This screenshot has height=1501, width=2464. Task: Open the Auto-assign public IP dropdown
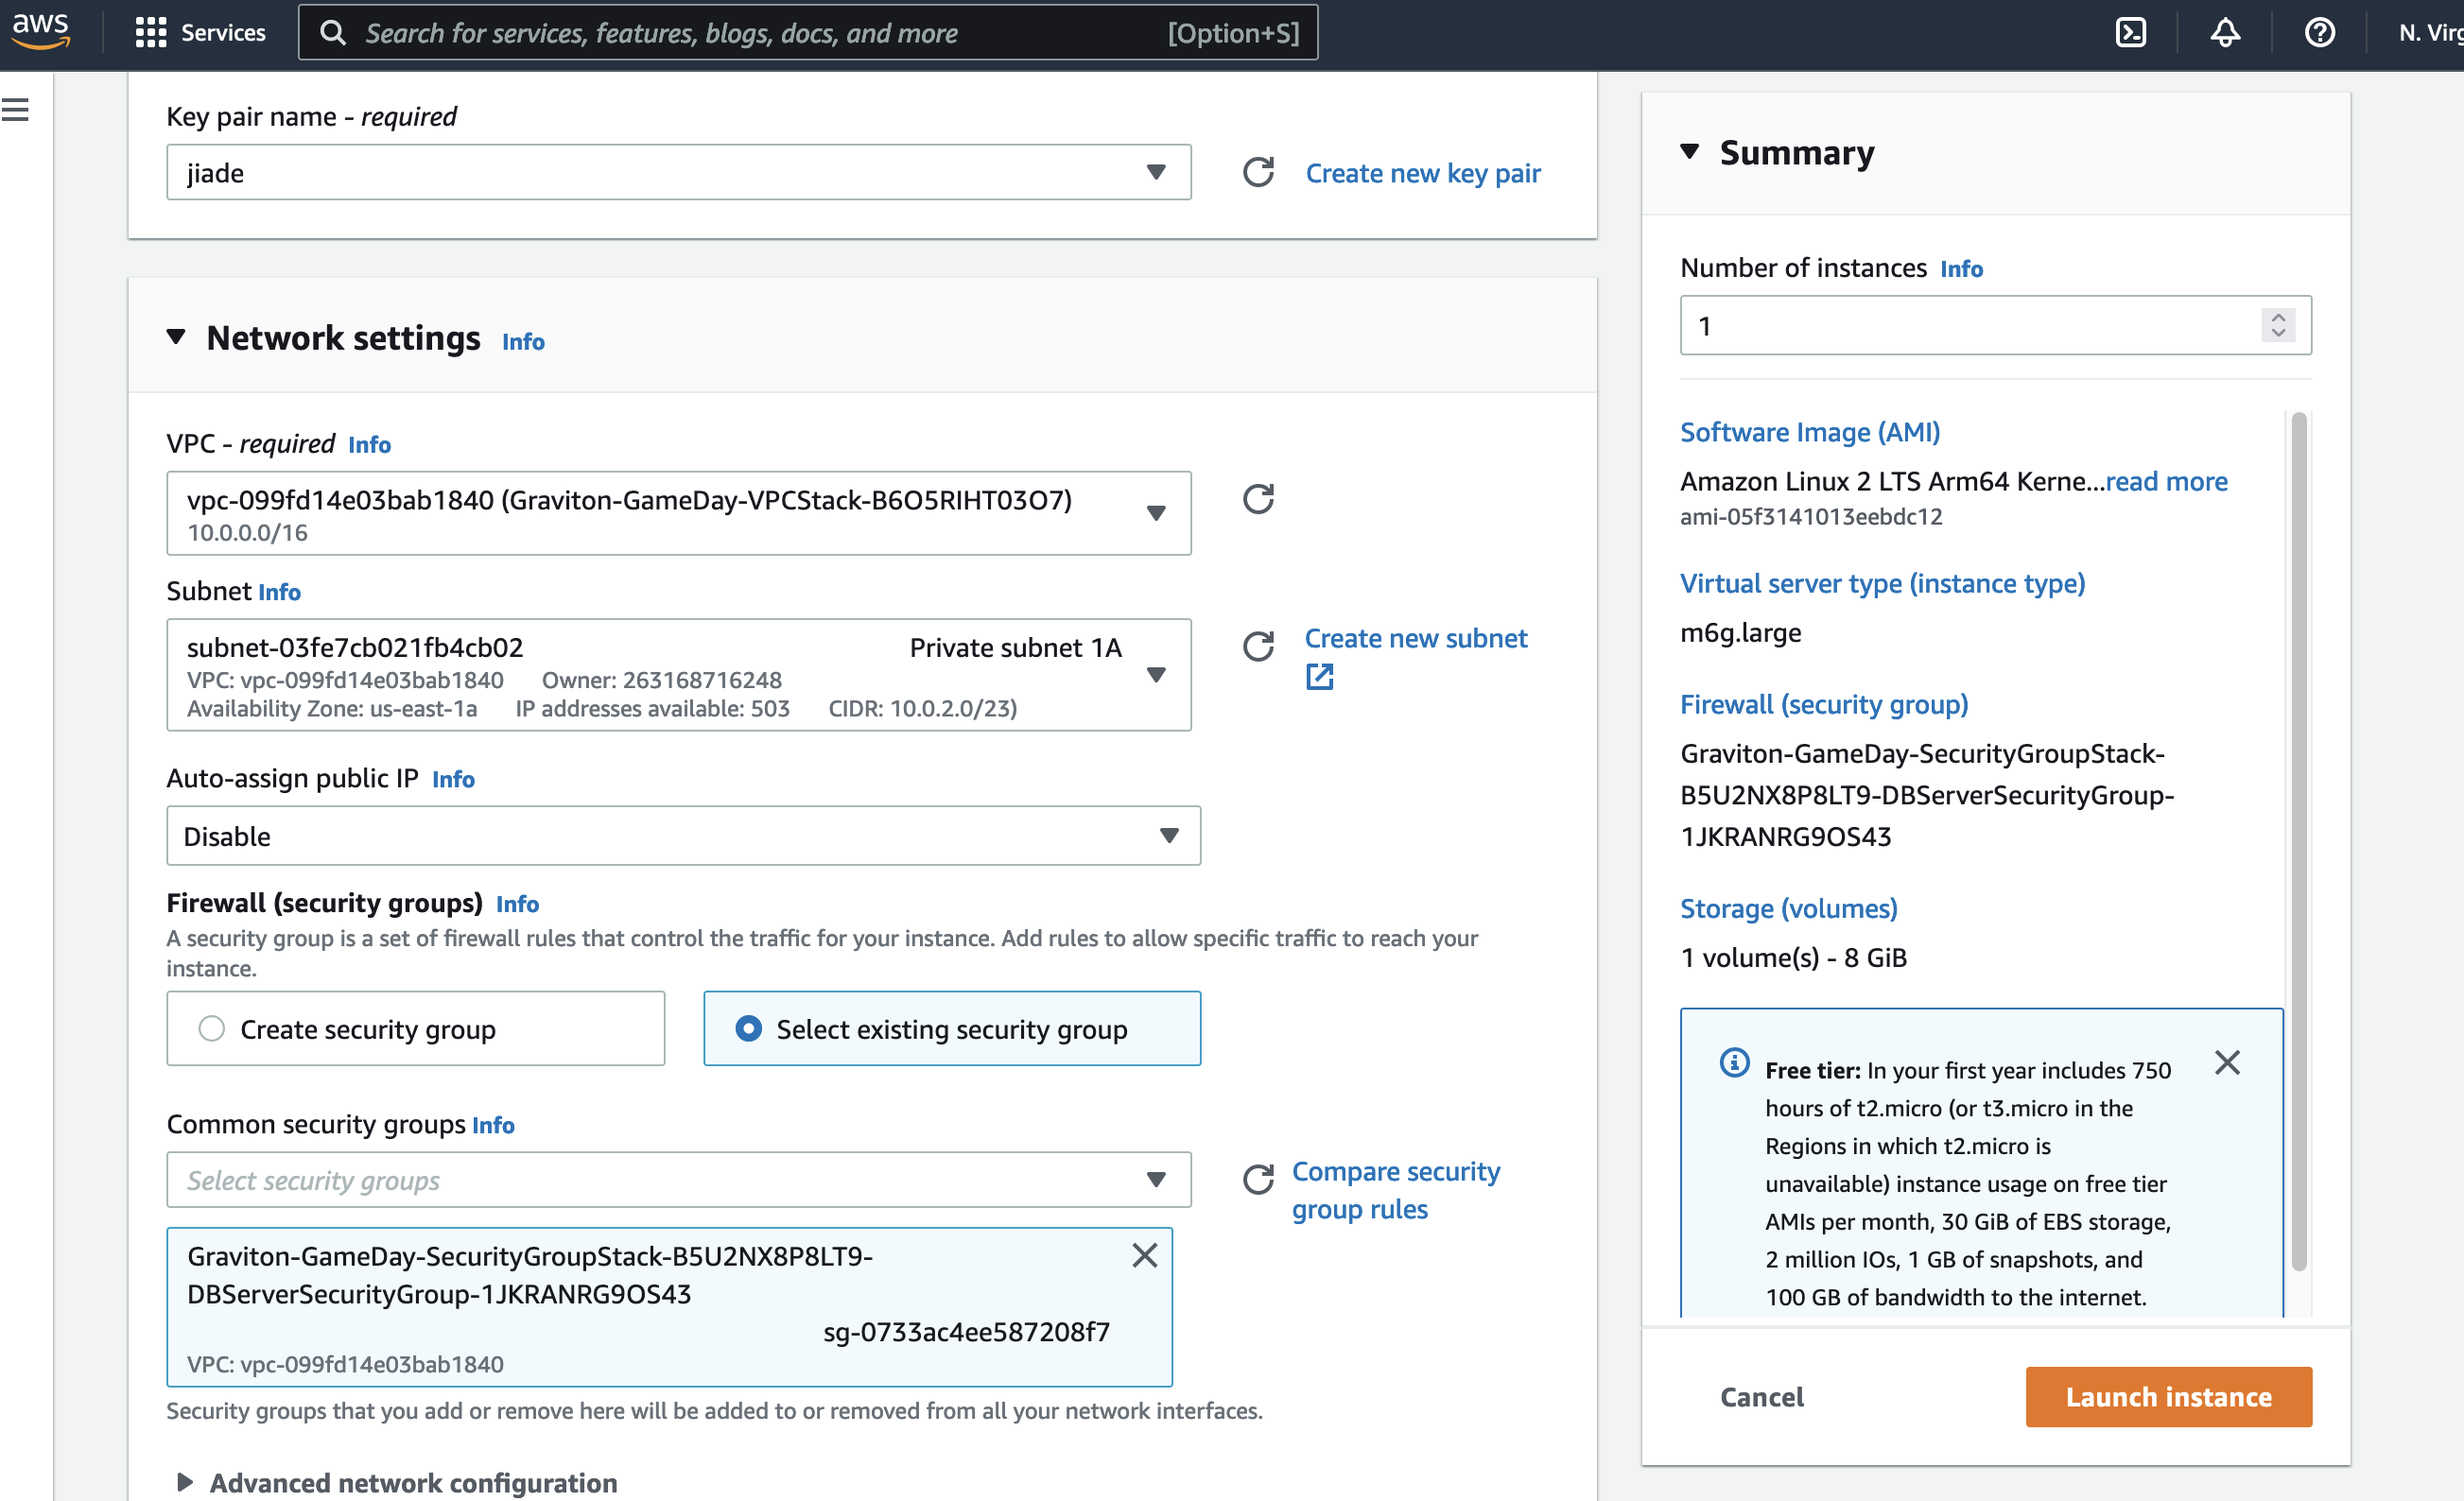pyautogui.click(x=683, y=836)
